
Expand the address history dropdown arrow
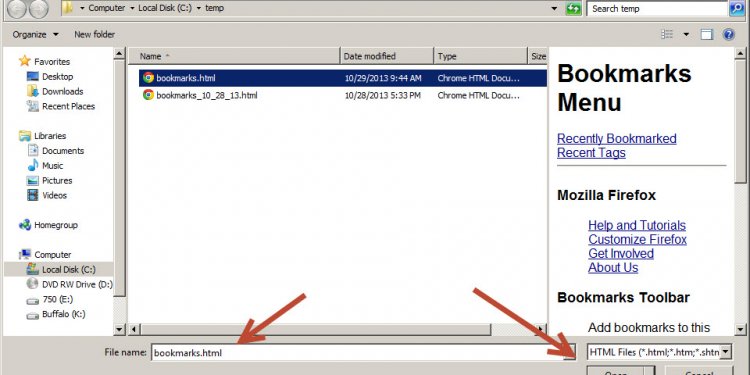pos(554,8)
